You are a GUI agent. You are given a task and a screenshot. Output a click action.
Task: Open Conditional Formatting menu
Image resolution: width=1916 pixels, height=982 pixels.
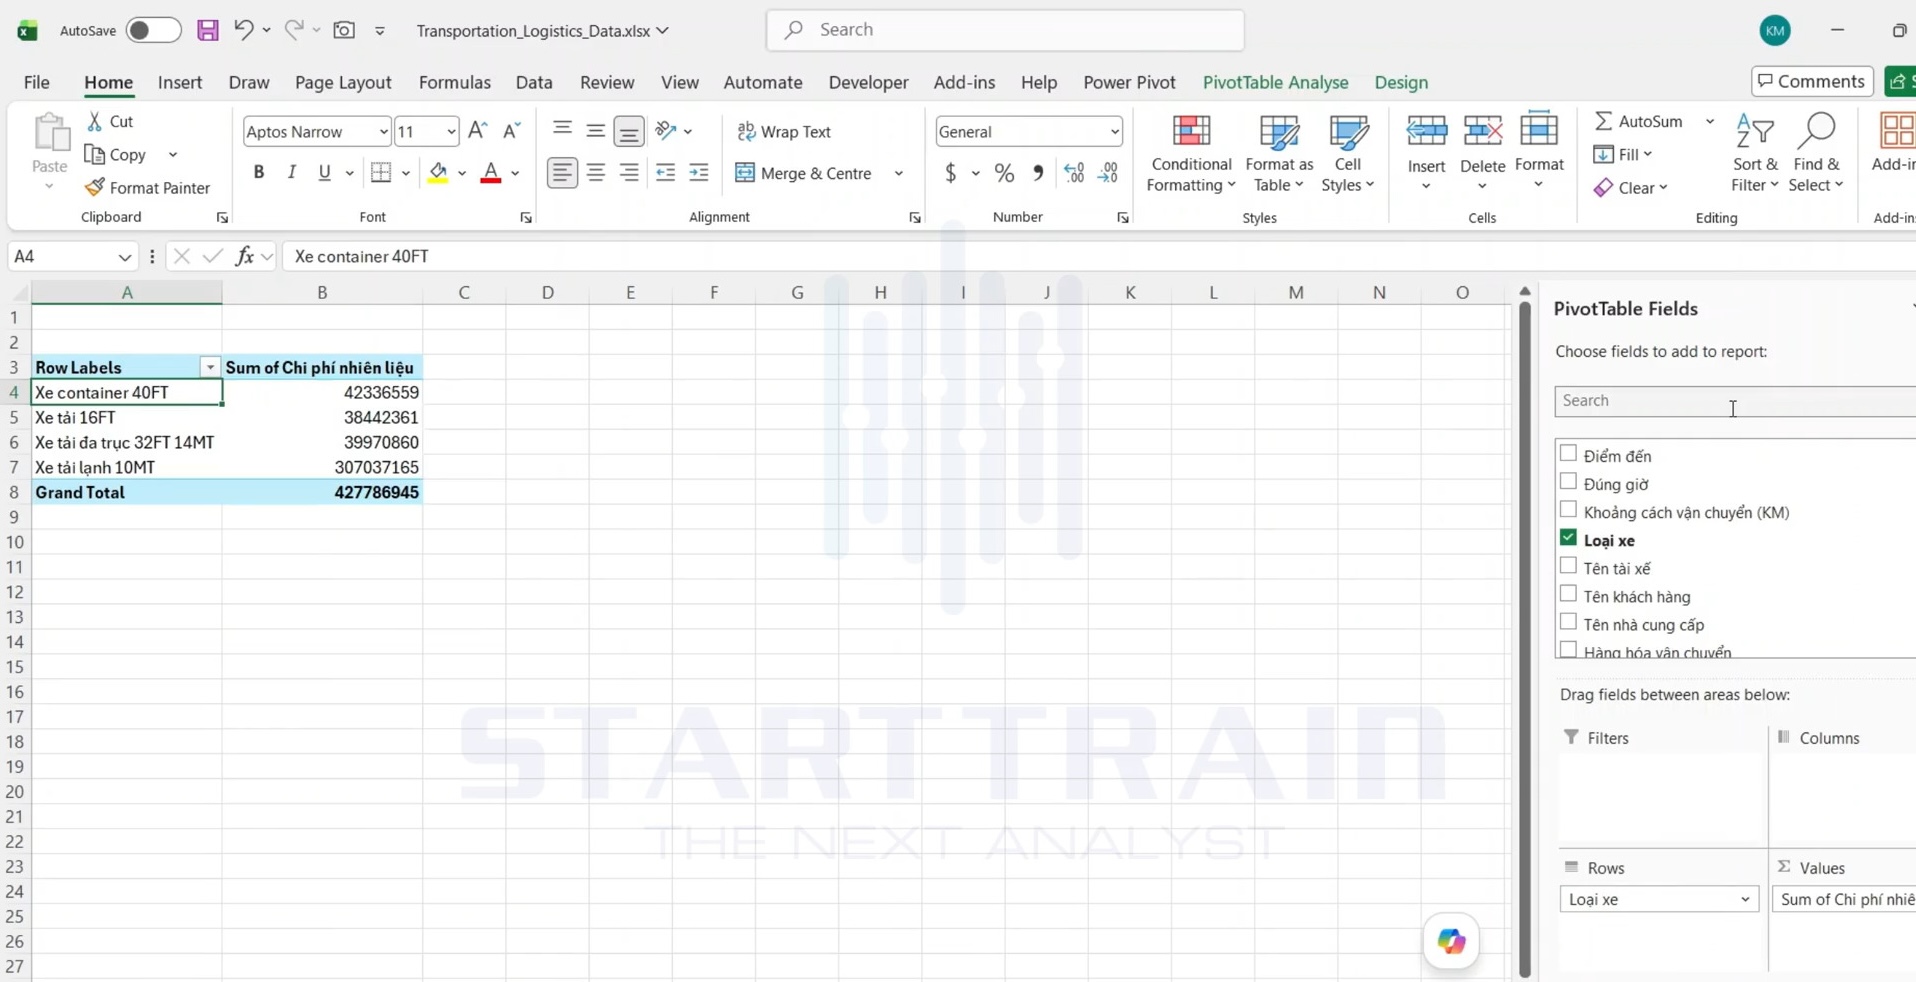(1191, 153)
